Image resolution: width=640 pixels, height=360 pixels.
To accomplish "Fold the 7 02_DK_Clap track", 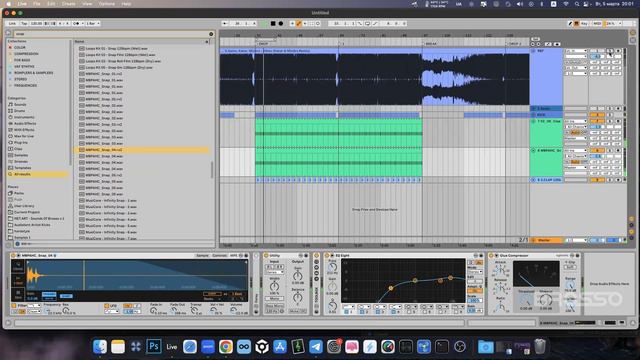I will [533, 121].
